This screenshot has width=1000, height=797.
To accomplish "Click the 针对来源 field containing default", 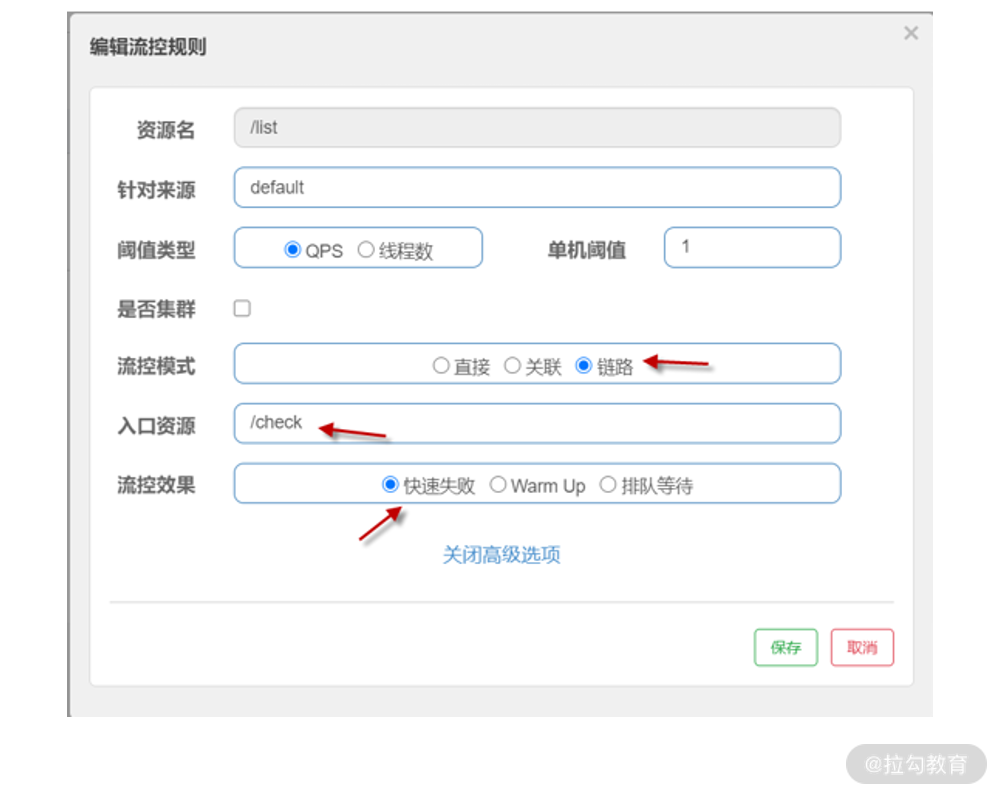I will point(537,187).
